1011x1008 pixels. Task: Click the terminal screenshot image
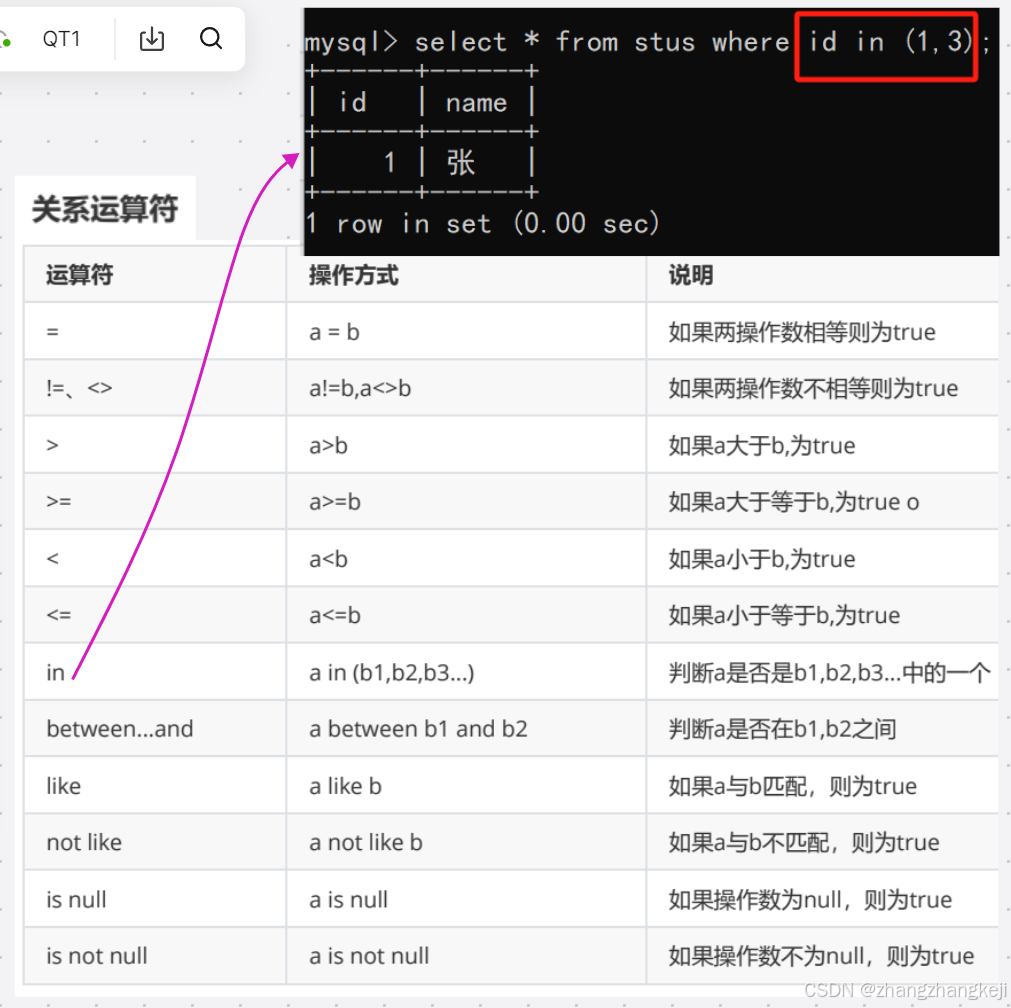(651, 132)
